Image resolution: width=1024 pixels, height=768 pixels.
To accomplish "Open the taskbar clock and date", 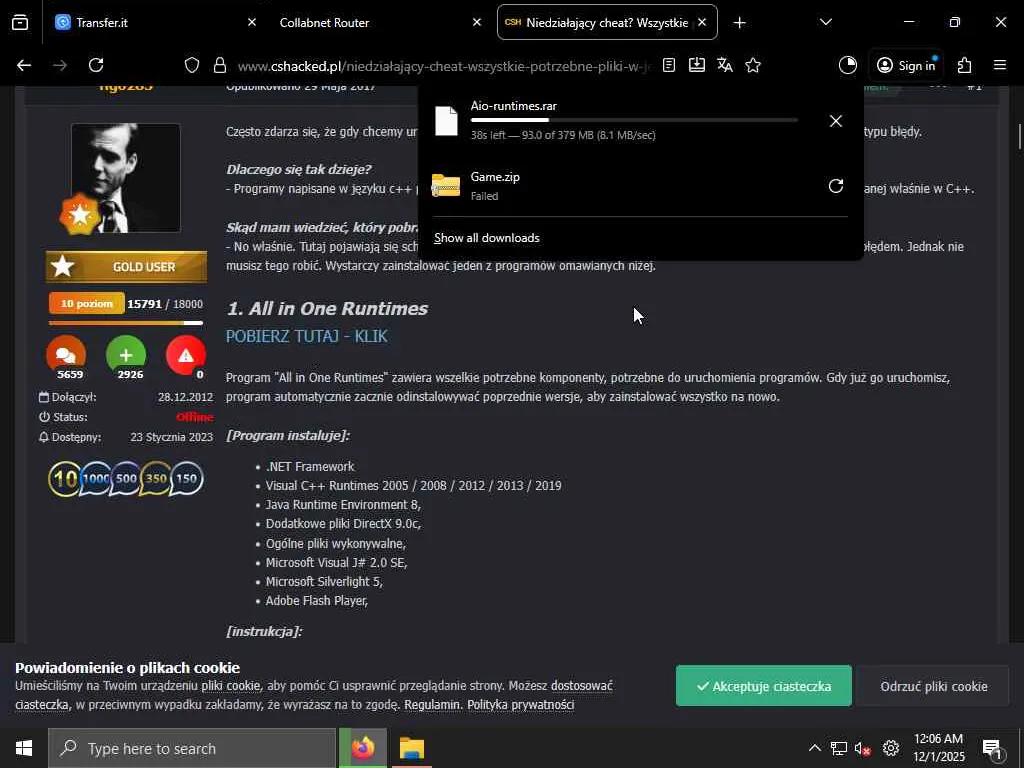I will coord(938,748).
